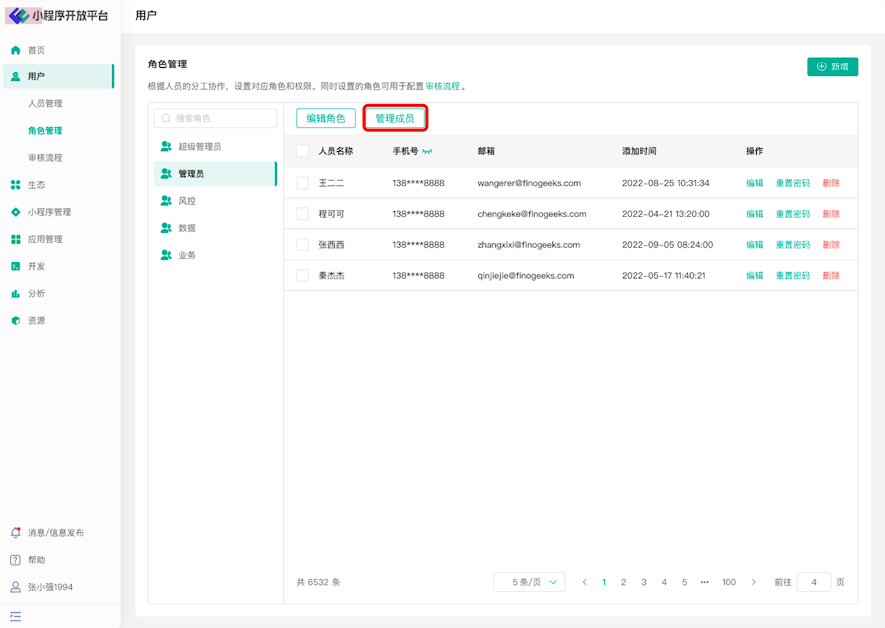Check the box for 王二二 row
The width and height of the screenshot is (885, 628).
(x=303, y=183)
